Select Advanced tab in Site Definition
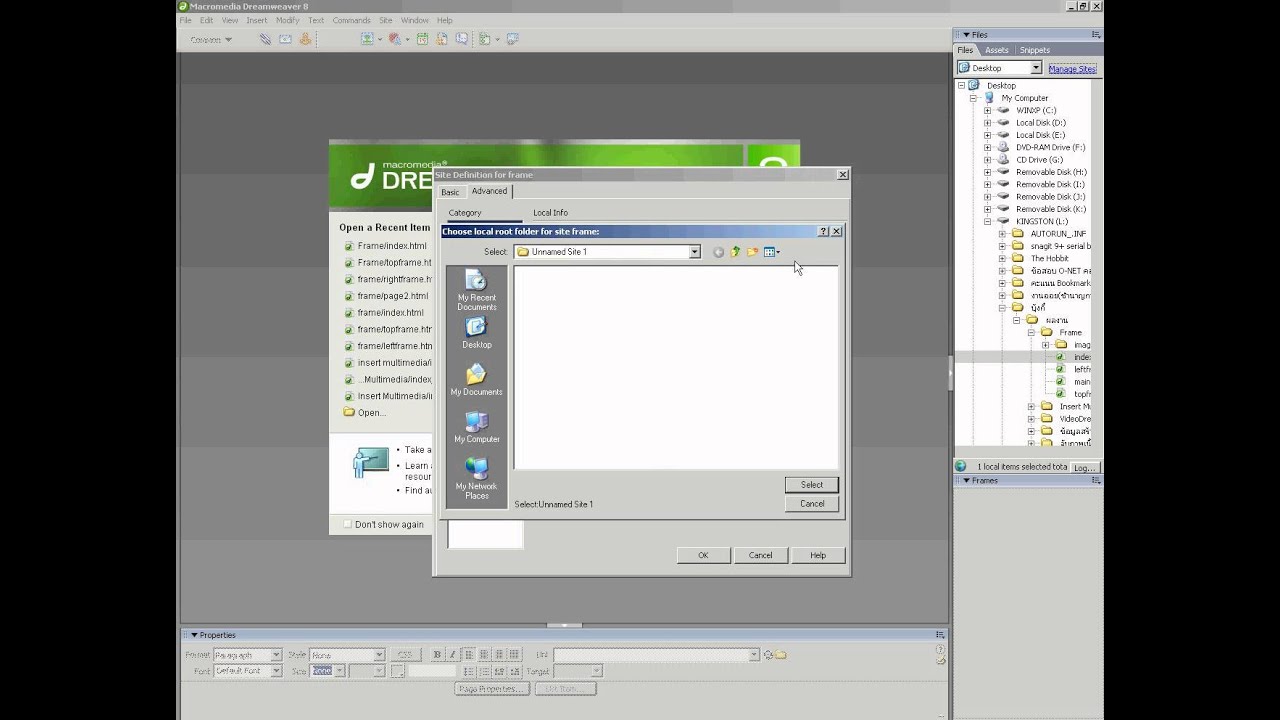The width and height of the screenshot is (1280, 720). tap(489, 191)
